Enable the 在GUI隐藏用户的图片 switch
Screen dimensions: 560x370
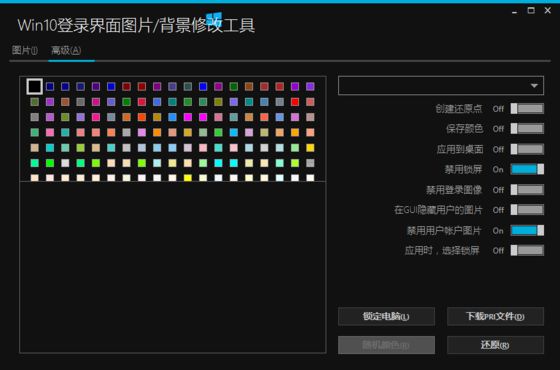point(527,210)
